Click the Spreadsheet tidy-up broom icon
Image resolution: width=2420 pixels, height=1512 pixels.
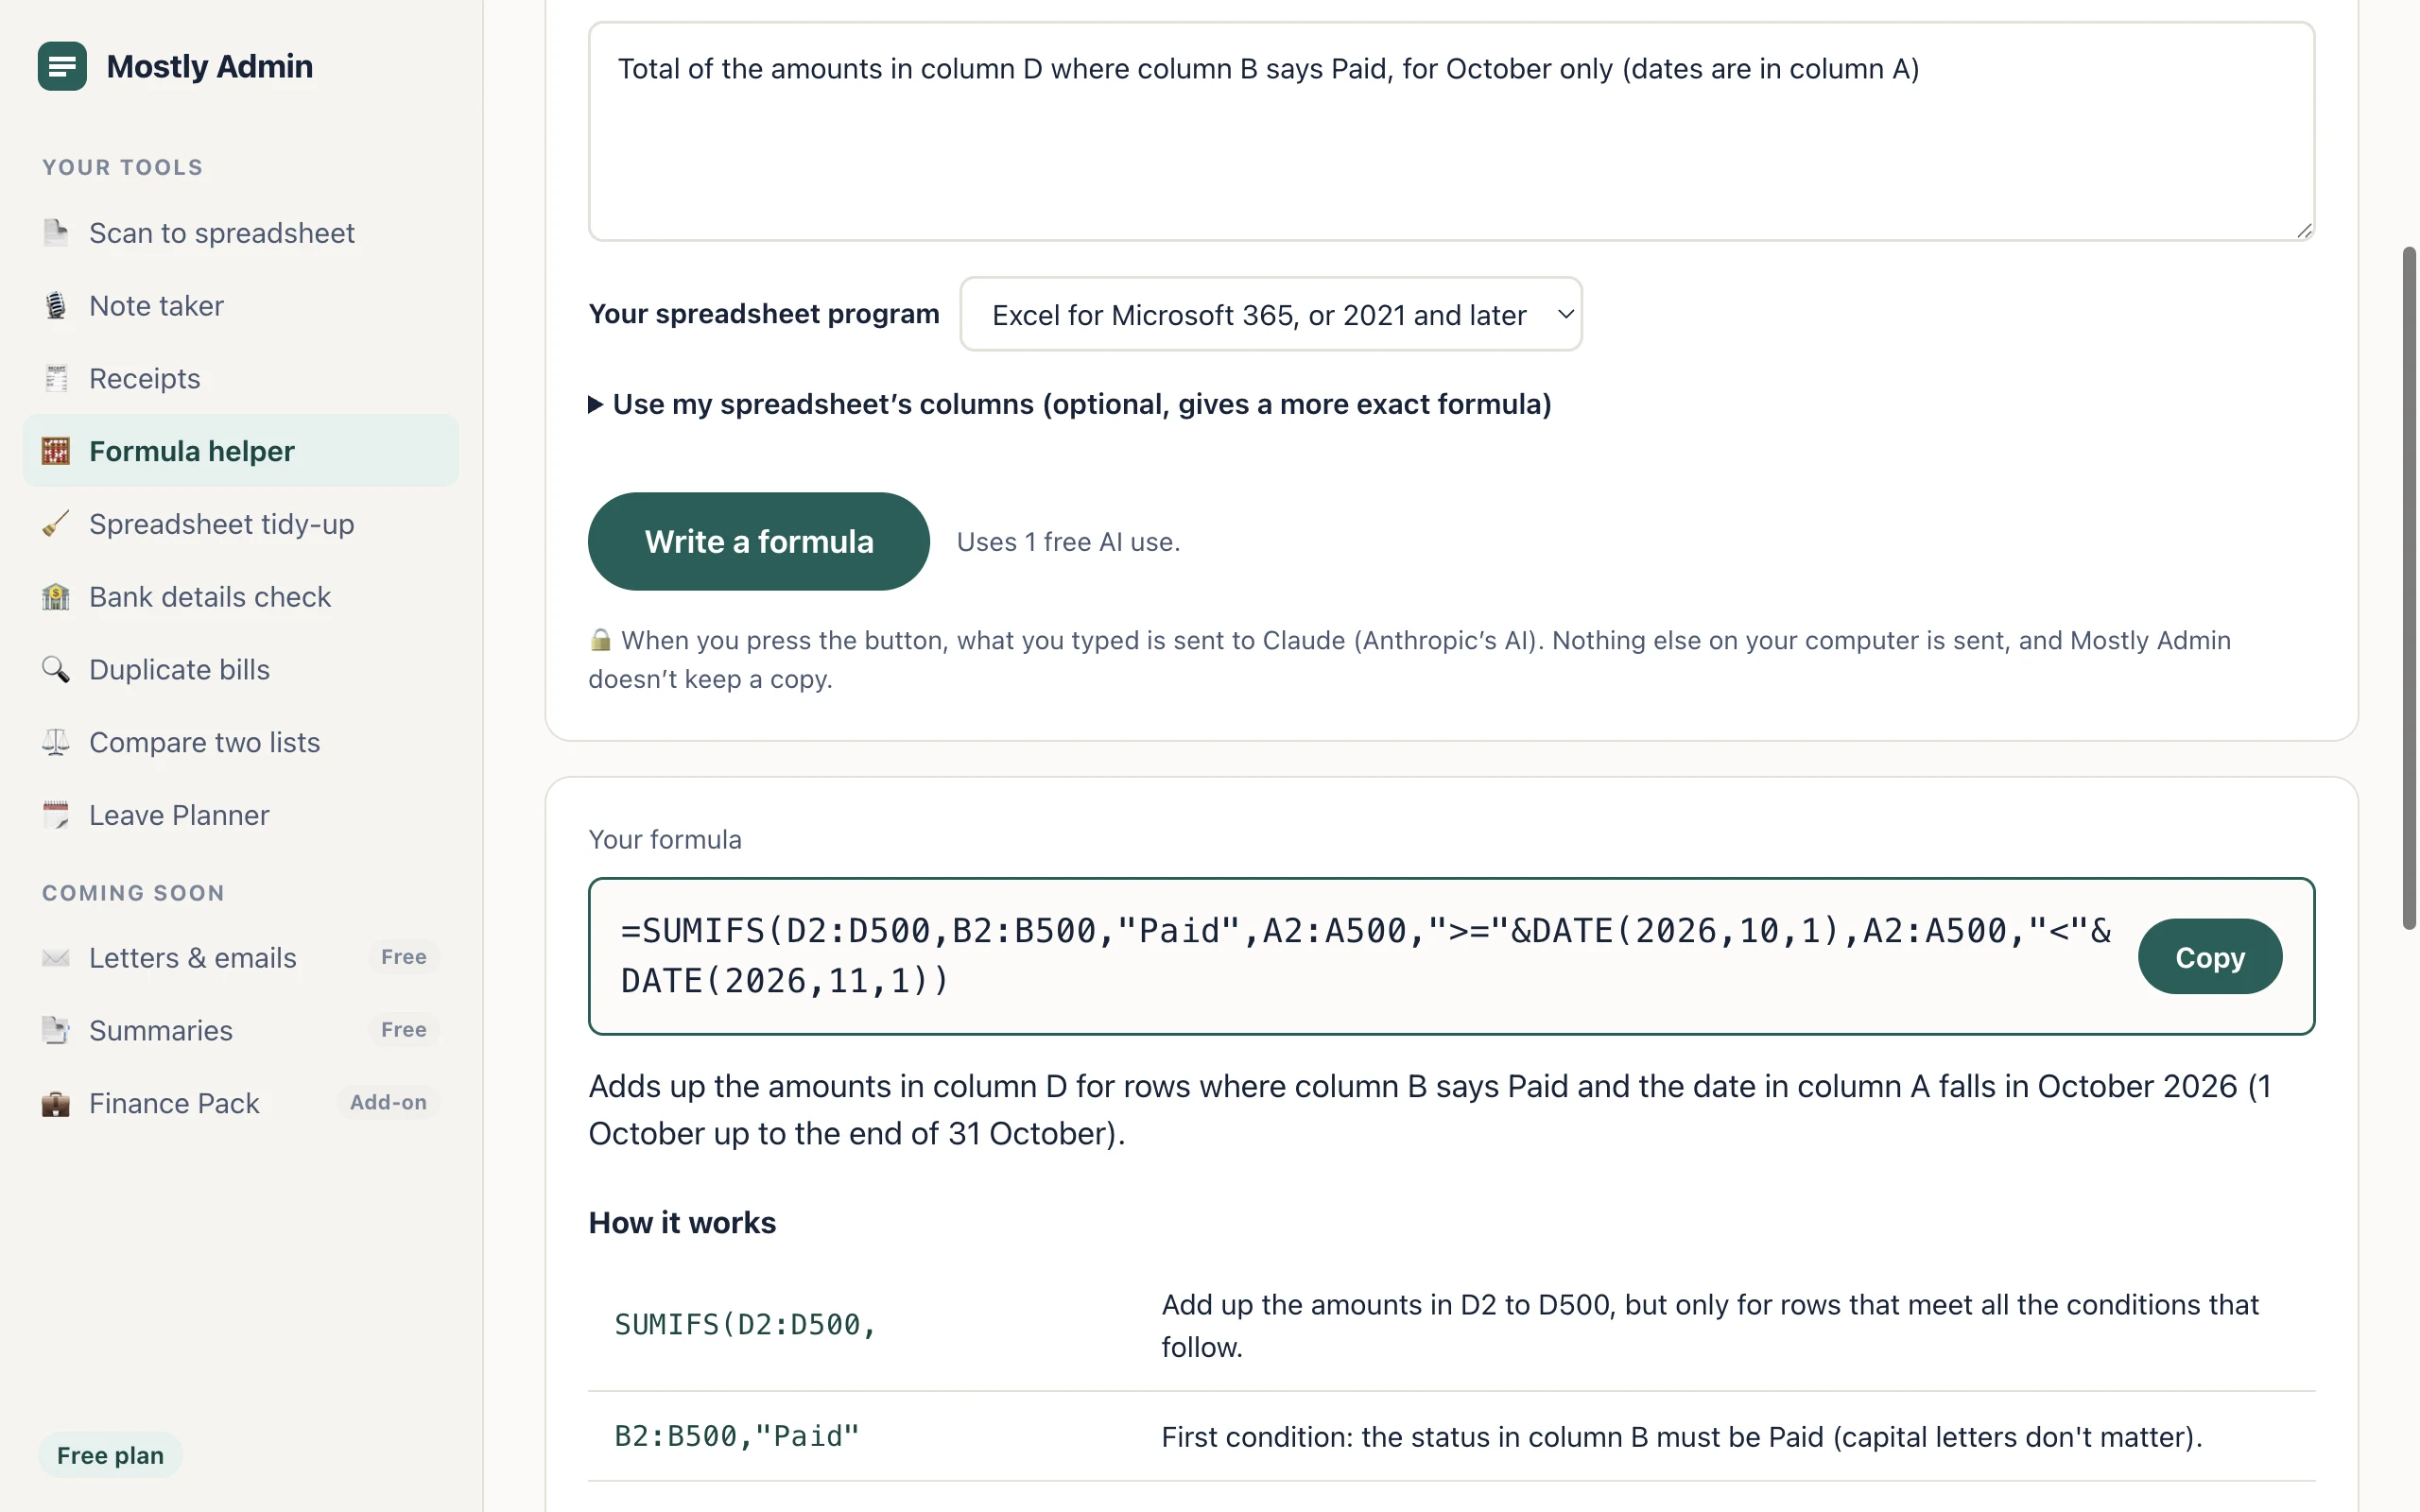(56, 524)
